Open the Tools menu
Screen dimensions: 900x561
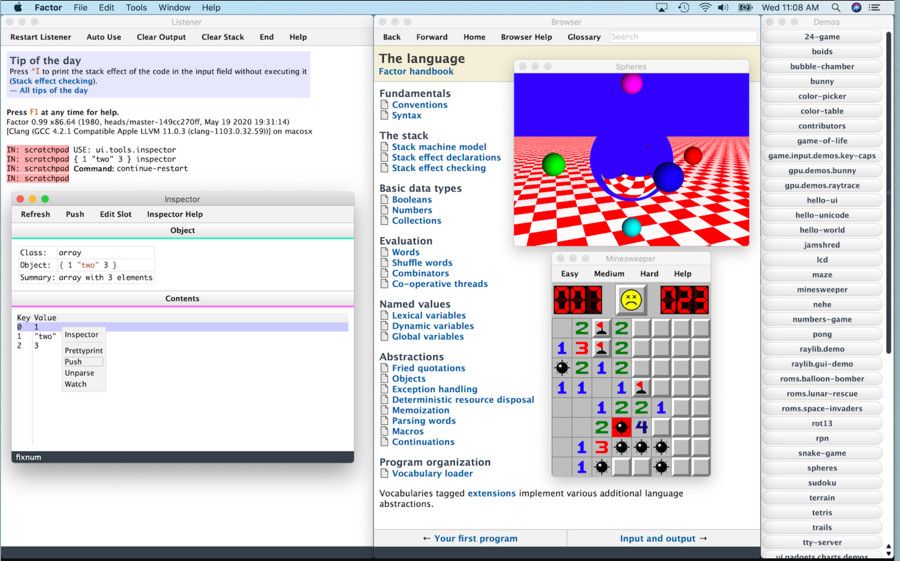tap(136, 7)
